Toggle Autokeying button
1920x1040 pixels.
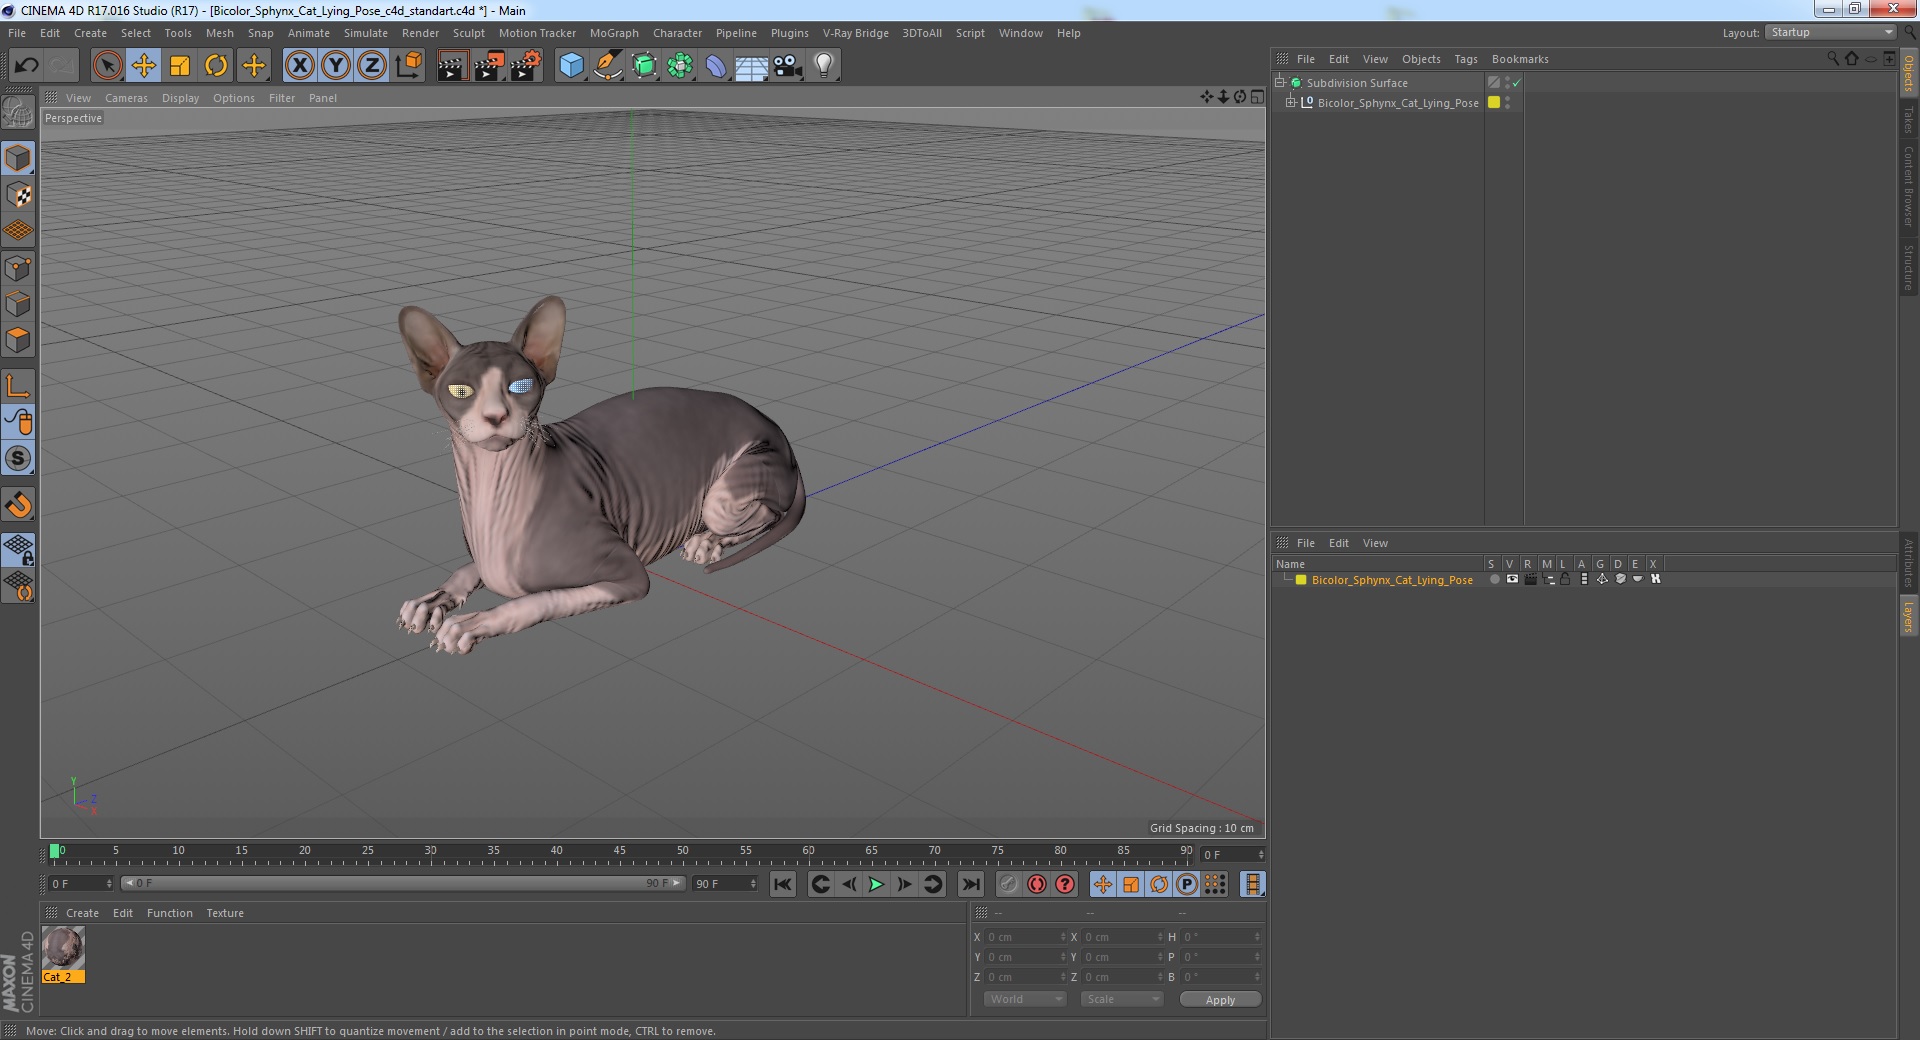tap(1037, 884)
